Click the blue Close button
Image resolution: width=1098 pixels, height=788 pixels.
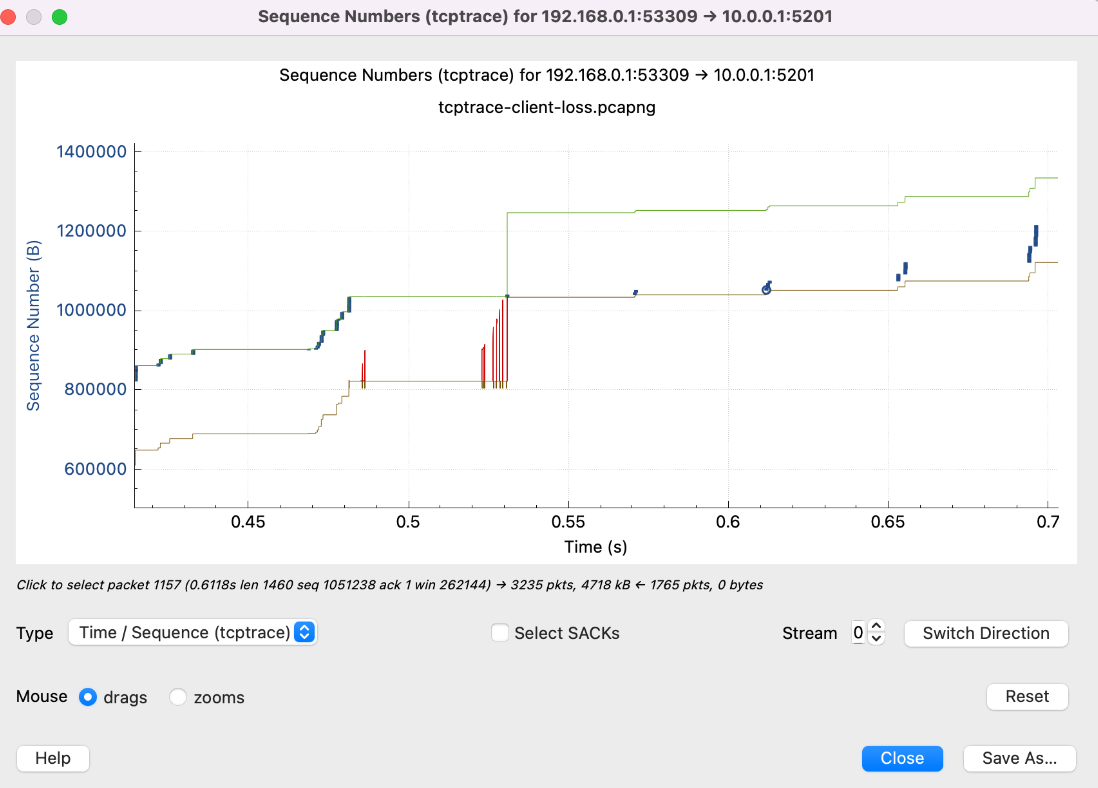tap(901, 758)
